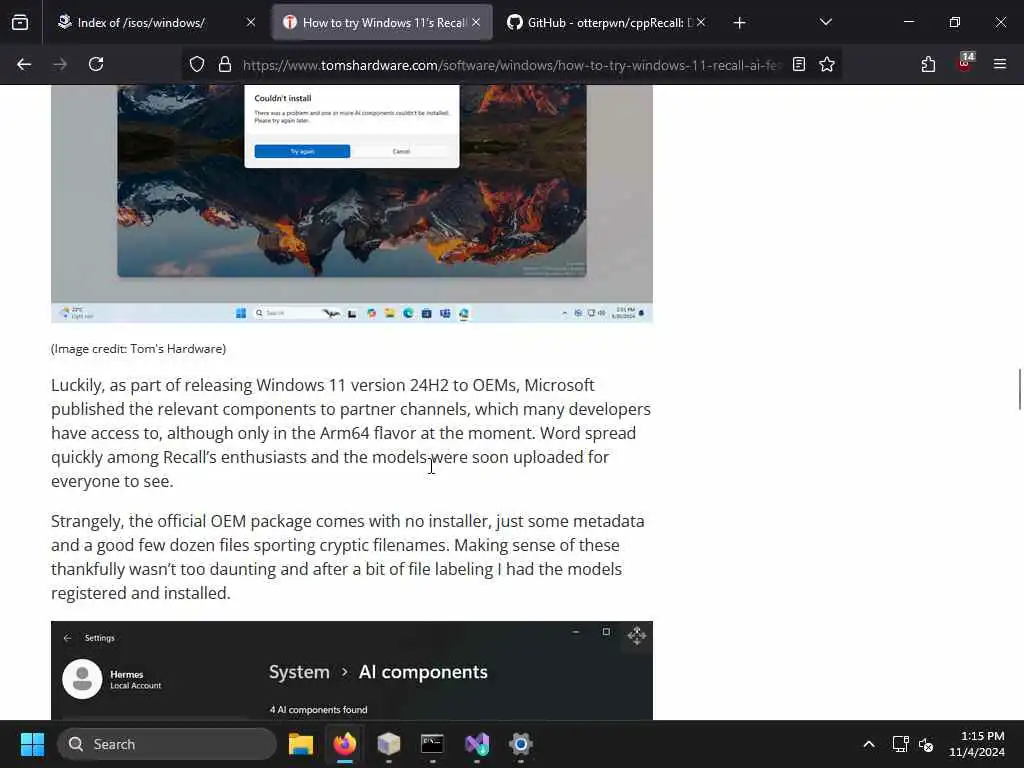This screenshot has width=1024, height=768.
Task: Click the page vertical scrollbar thumb
Action: [1019, 389]
